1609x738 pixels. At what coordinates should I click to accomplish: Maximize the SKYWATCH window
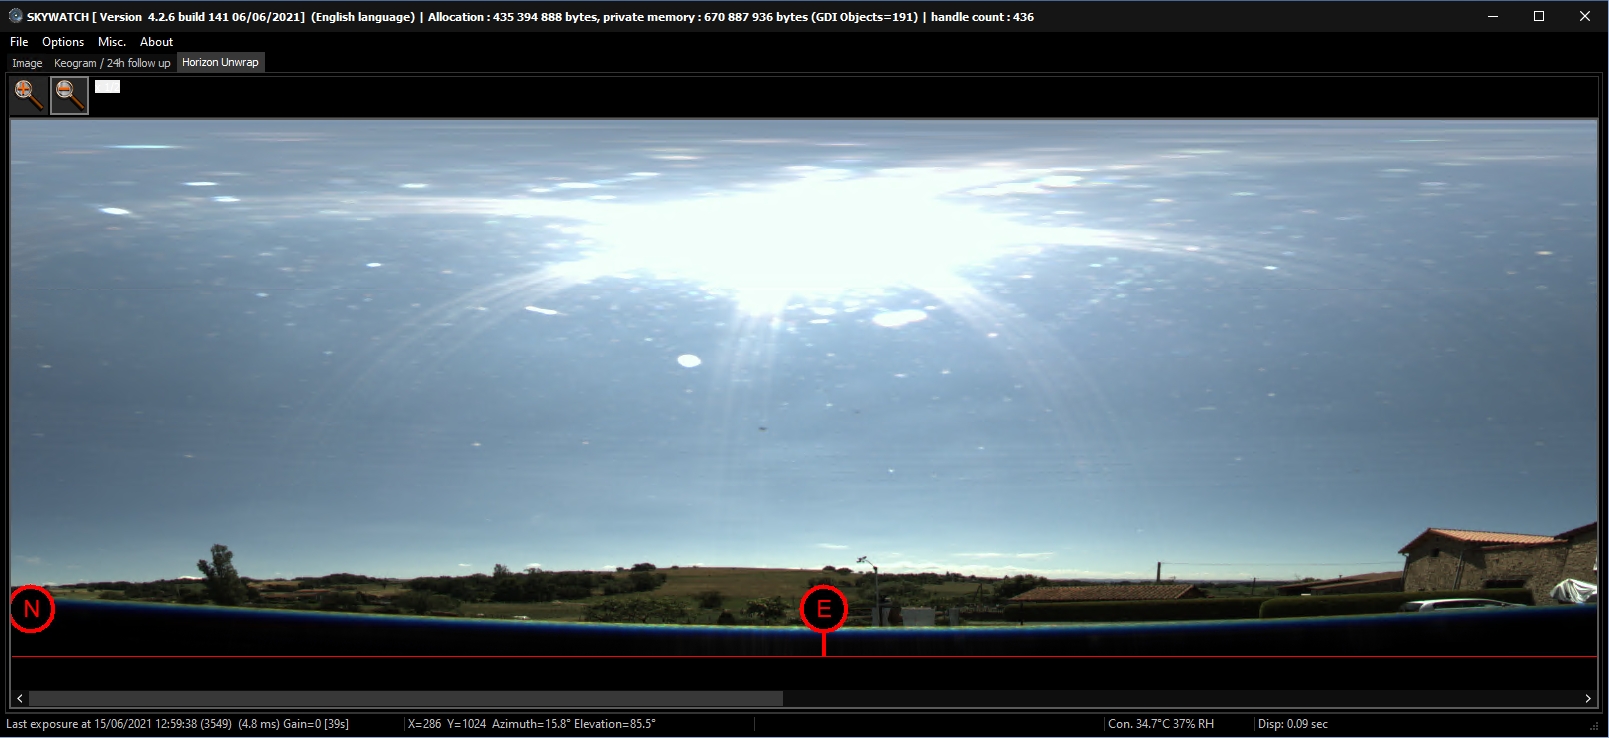tap(1539, 16)
